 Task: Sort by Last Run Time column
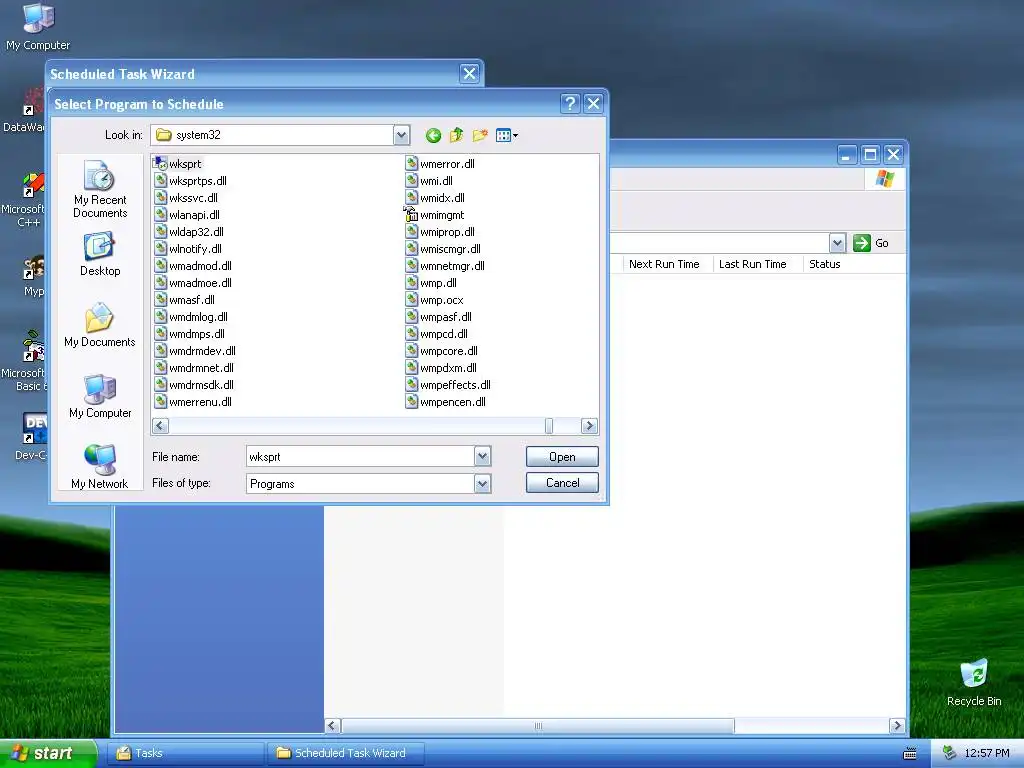pyautogui.click(x=752, y=264)
